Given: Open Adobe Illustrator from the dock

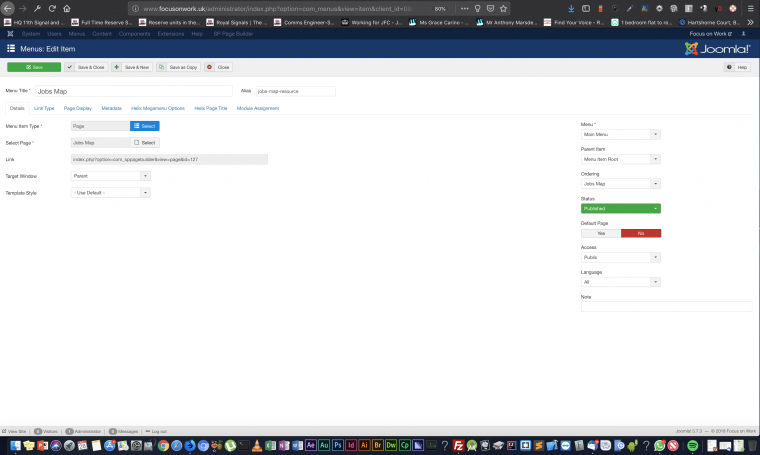Looking at the screenshot, I should tap(364, 445).
